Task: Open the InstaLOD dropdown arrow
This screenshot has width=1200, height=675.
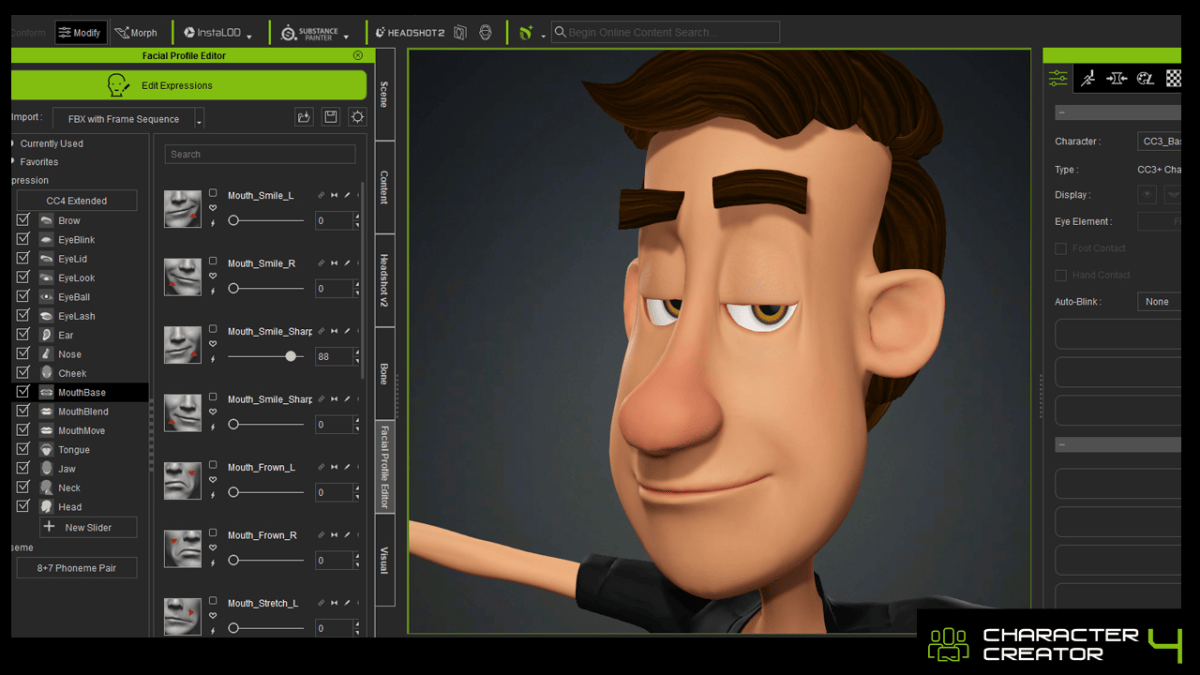Action: (249, 36)
